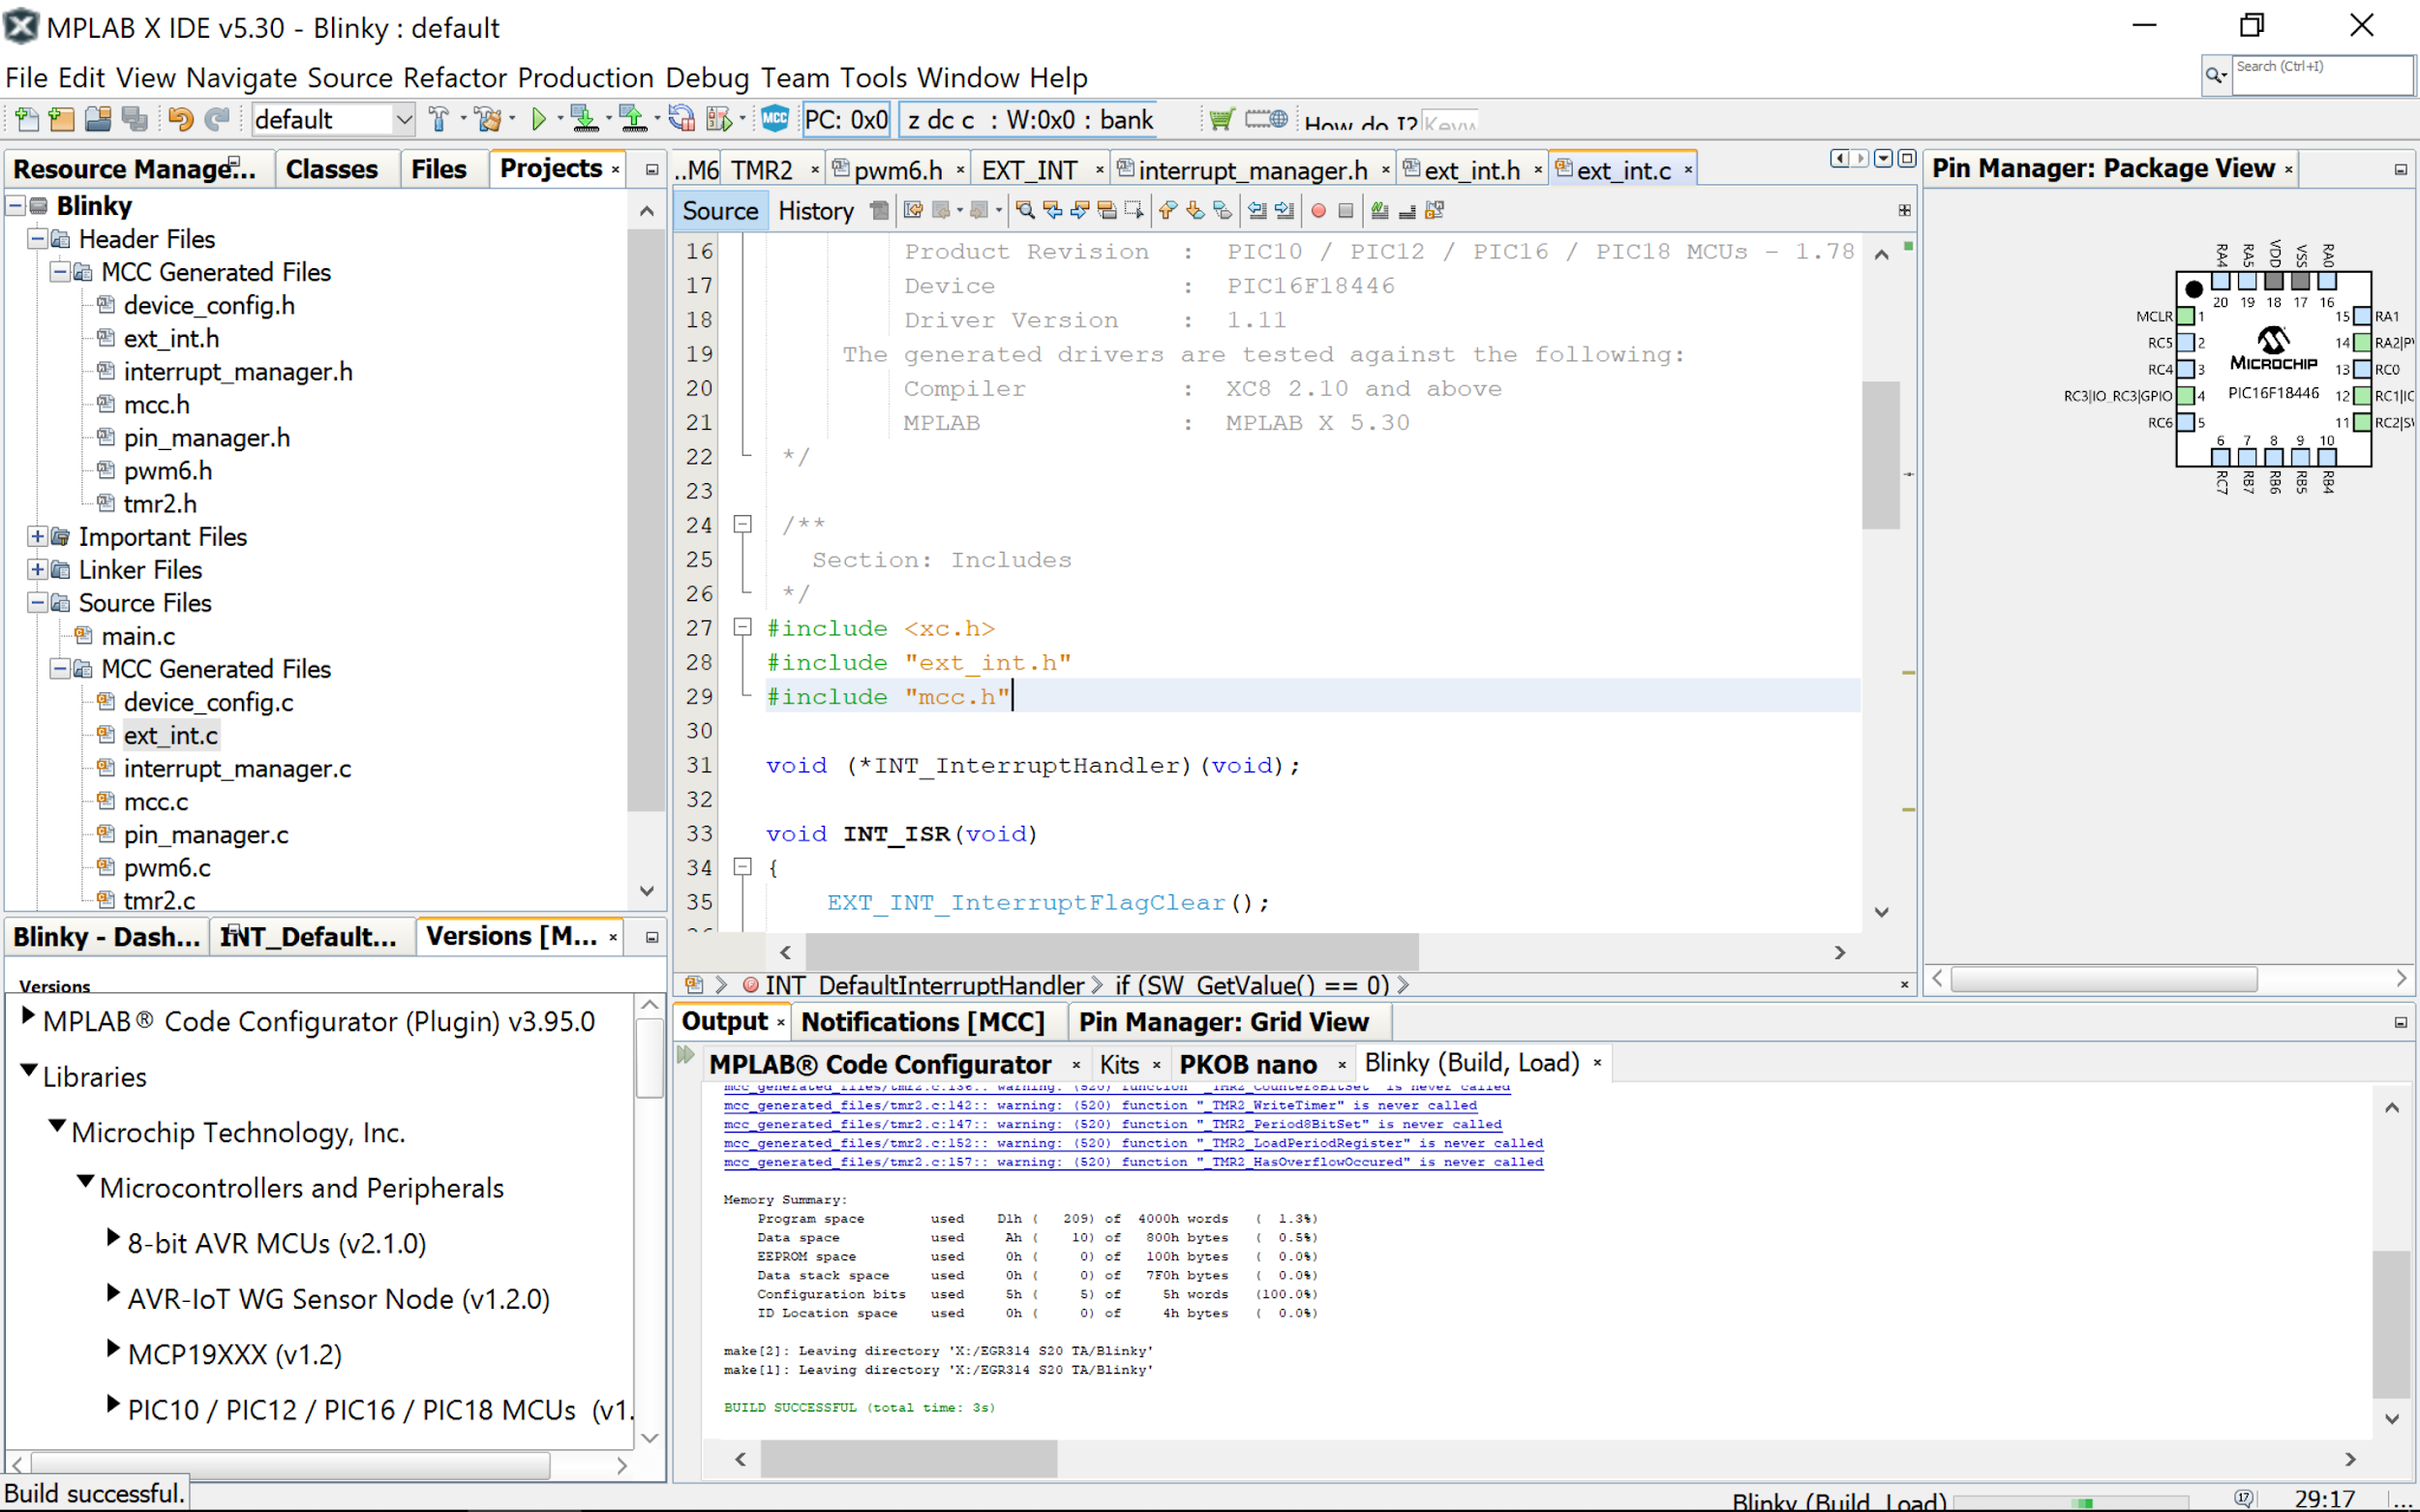
Task: Switch to the Pin Manager: Grid View tab
Action: tap(1223, 1022)
